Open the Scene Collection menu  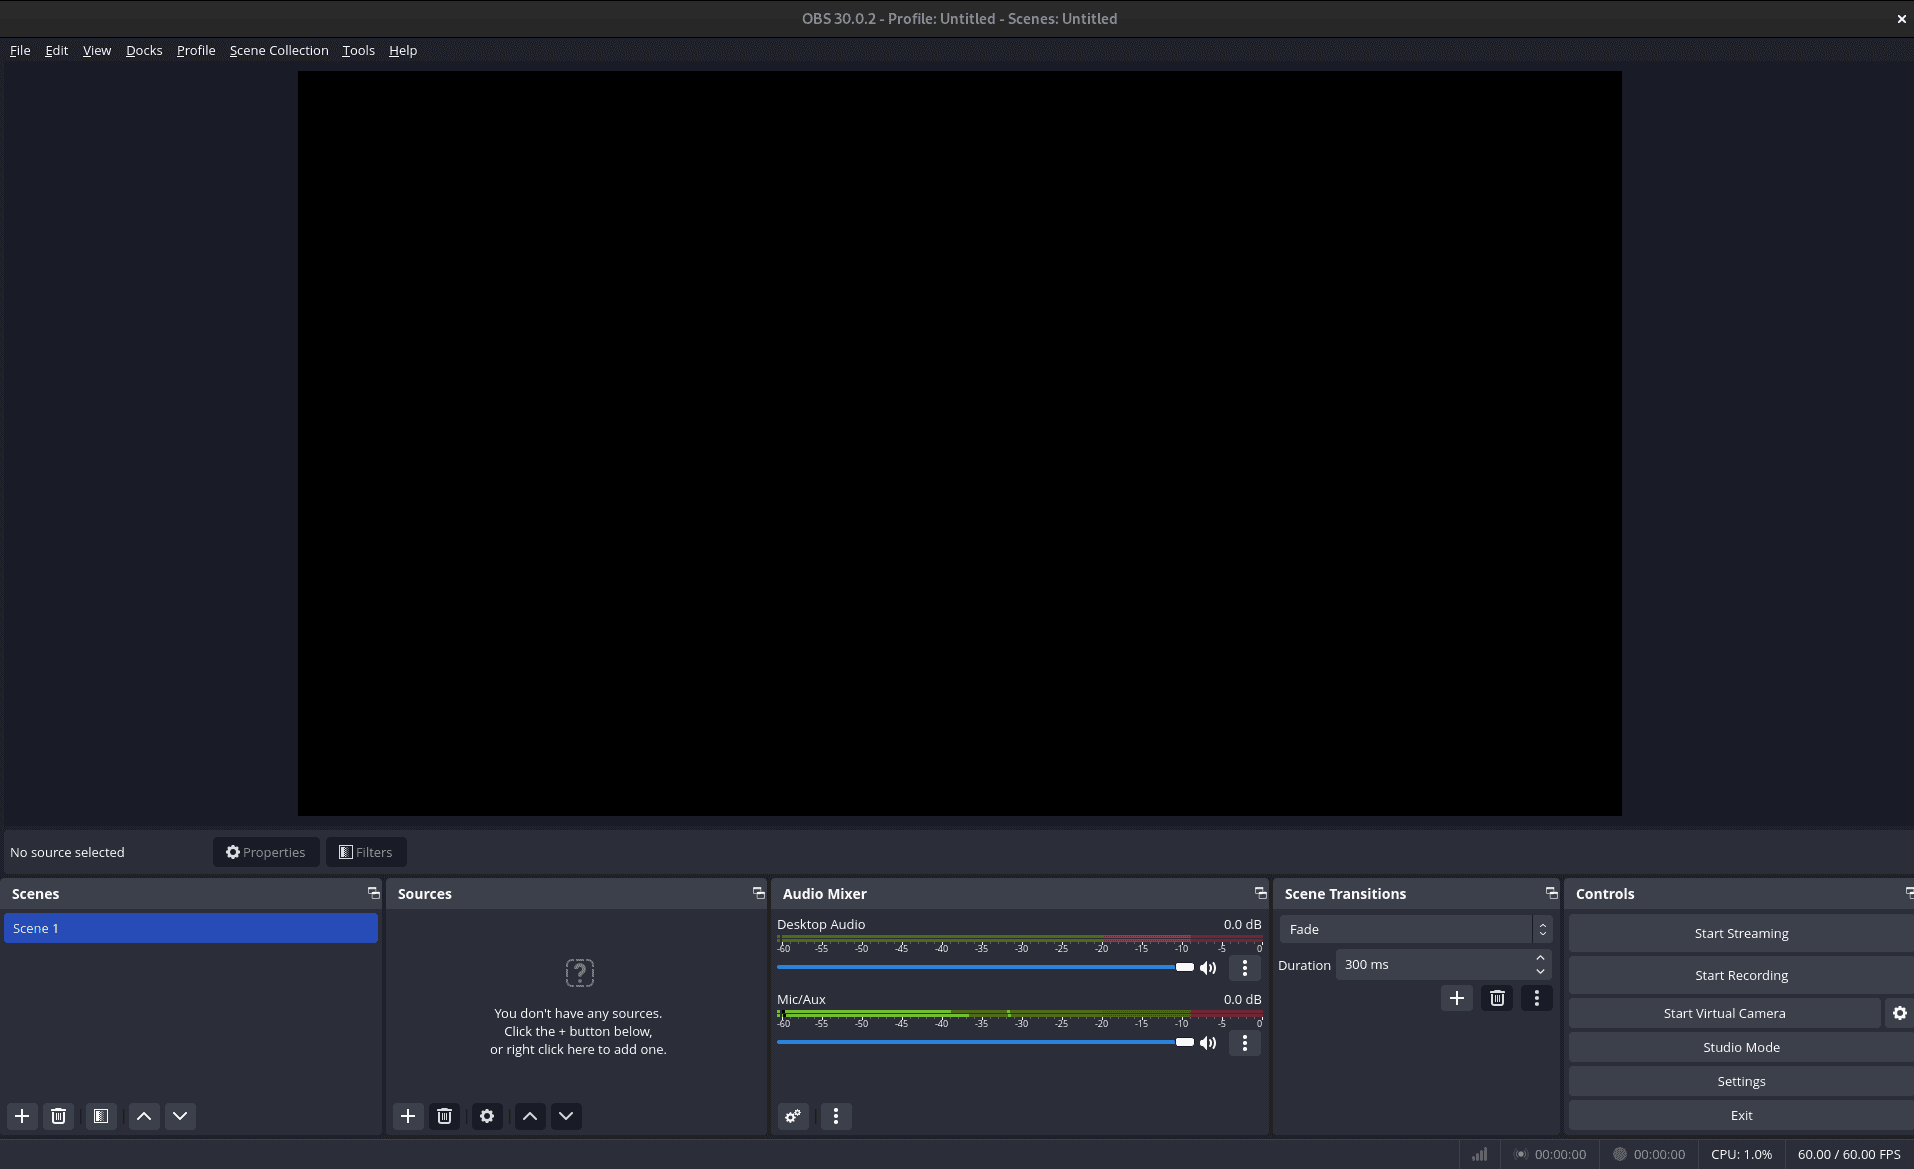pos(279,50)
